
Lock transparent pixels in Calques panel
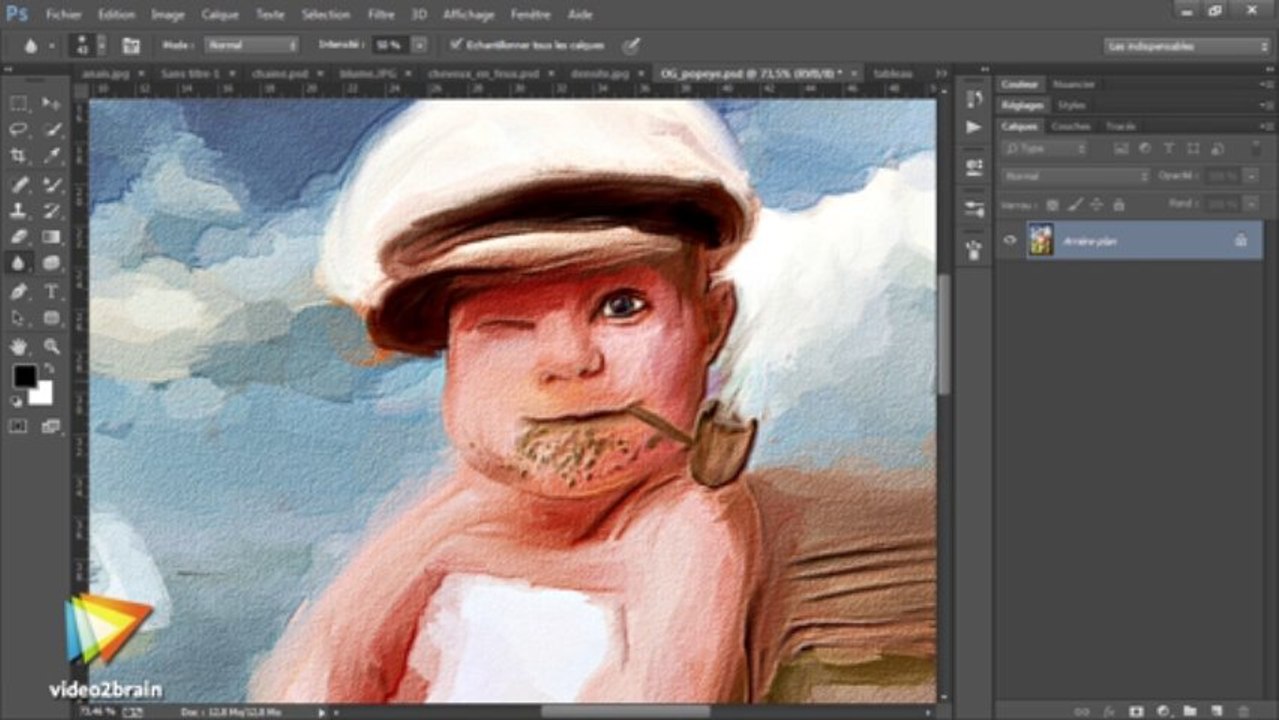coord(1052,204)
